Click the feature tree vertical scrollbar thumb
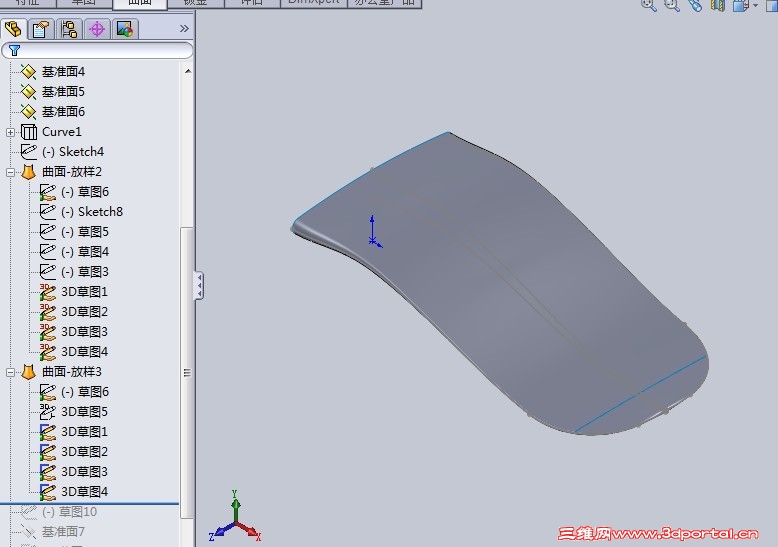 click(187, 372)
